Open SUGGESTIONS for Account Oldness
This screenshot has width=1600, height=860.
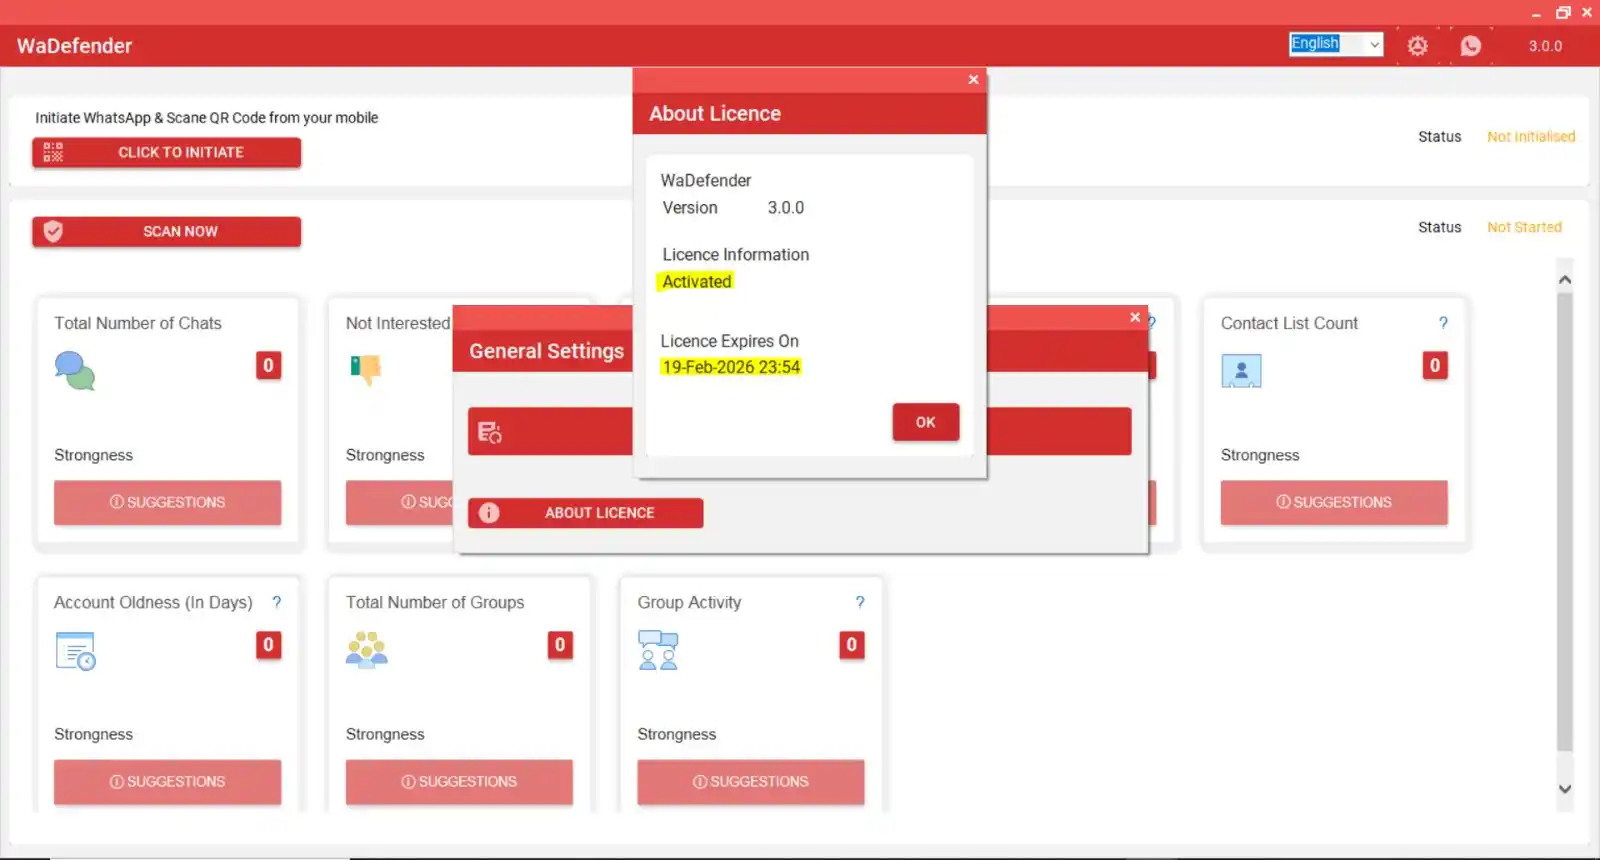pos(167,782)
